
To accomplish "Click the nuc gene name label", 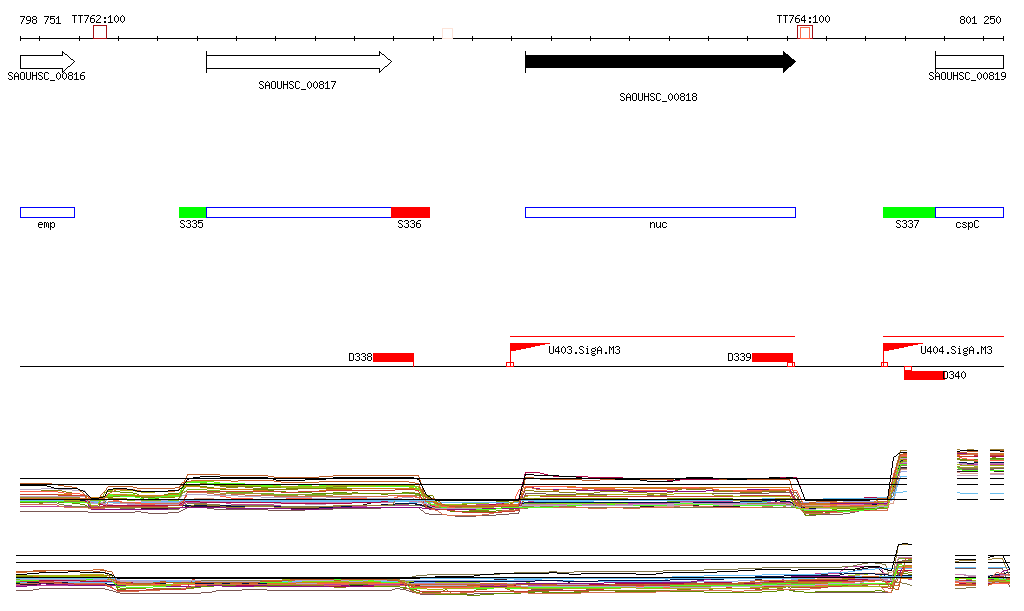I will pos(658,225).
